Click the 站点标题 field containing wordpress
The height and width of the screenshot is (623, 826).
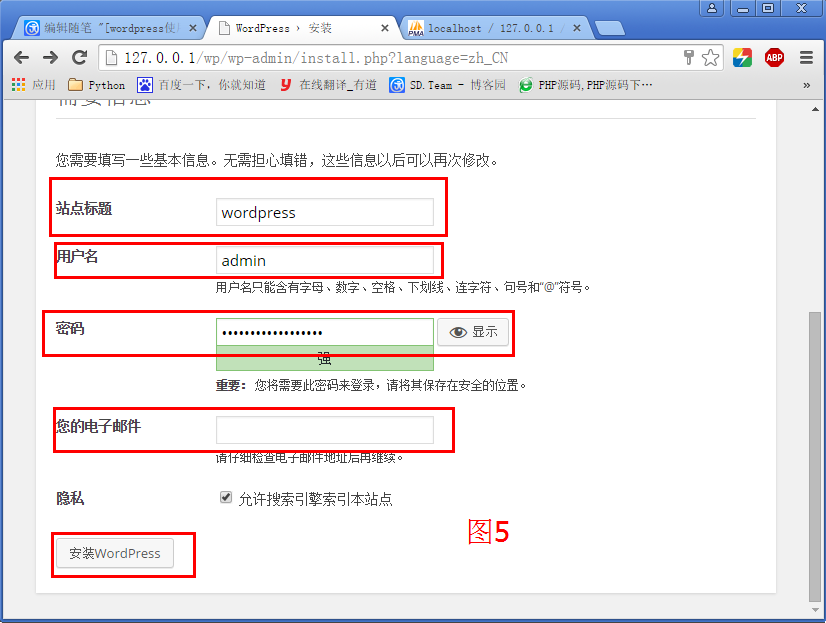[324, 212]
